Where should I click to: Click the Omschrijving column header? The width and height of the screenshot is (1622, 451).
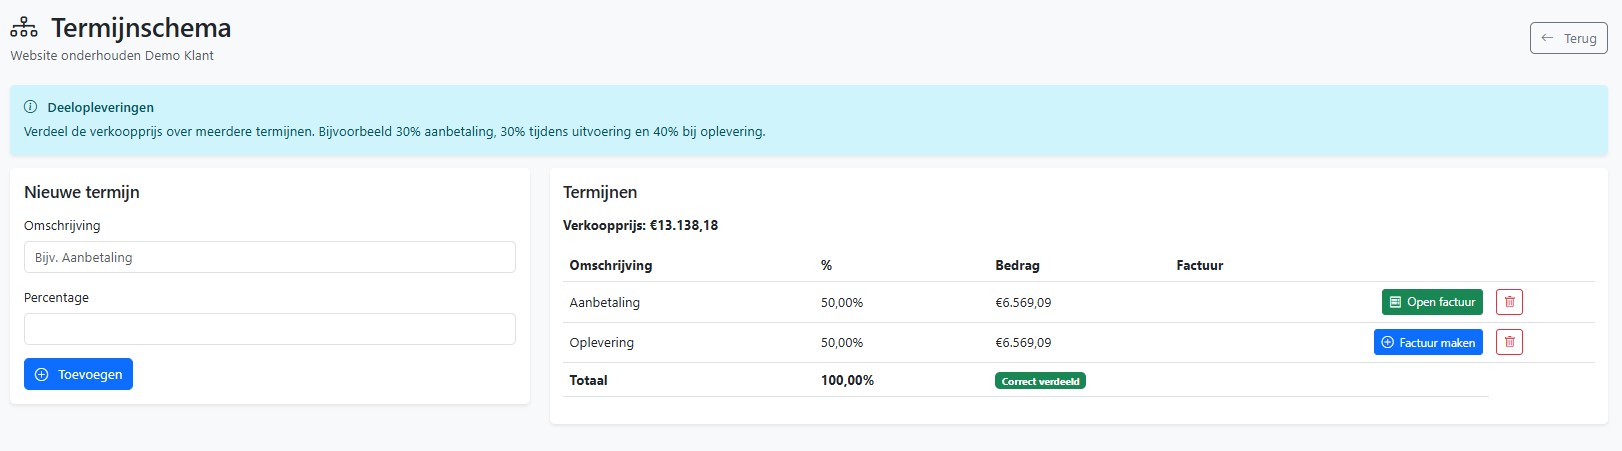[611, 265]
